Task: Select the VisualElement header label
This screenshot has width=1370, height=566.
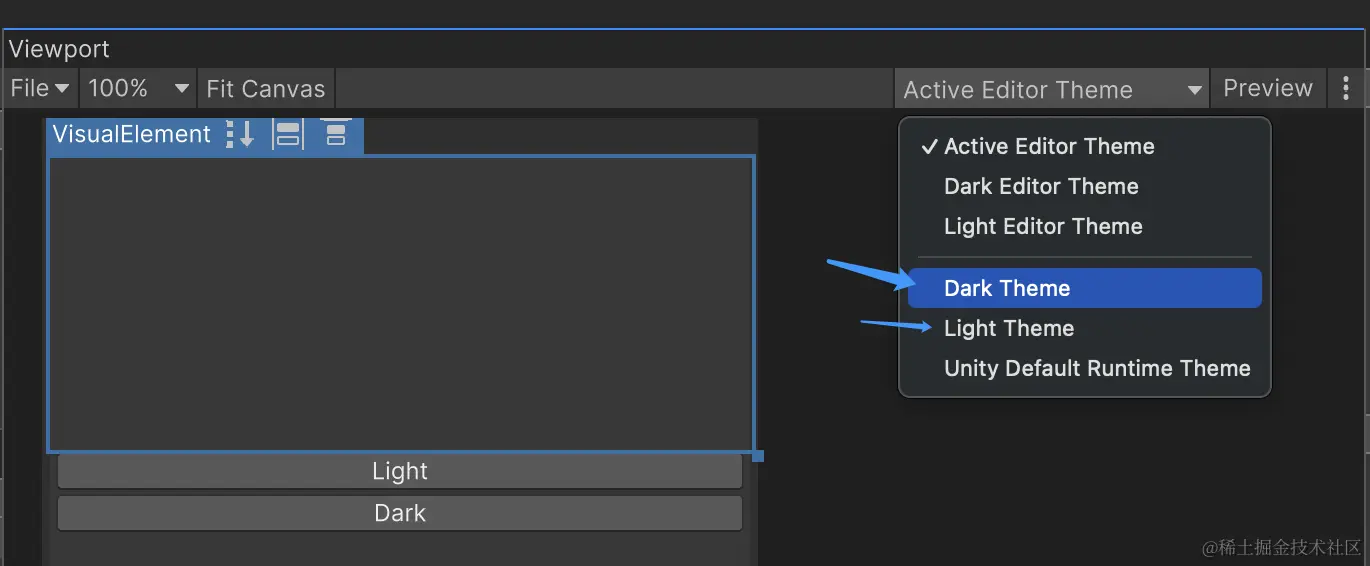Action: tap(132, 134)
